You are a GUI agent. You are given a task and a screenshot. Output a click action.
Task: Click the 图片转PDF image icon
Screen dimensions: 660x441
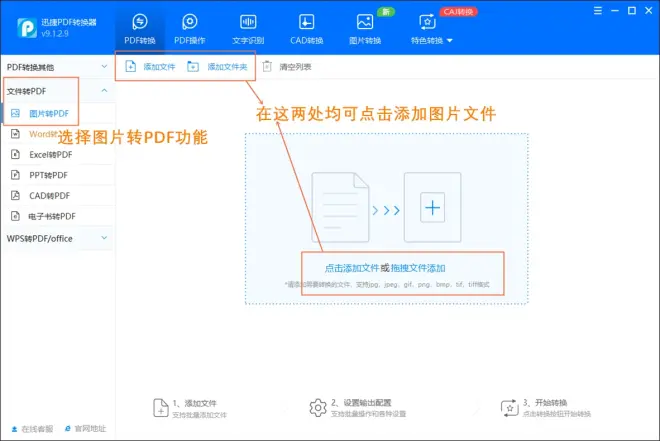(16, 113)
